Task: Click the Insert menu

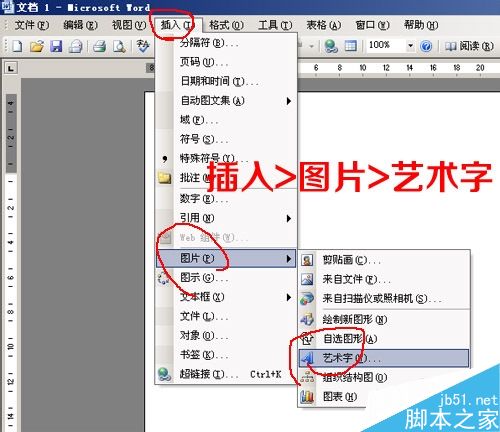Action: 177,25
